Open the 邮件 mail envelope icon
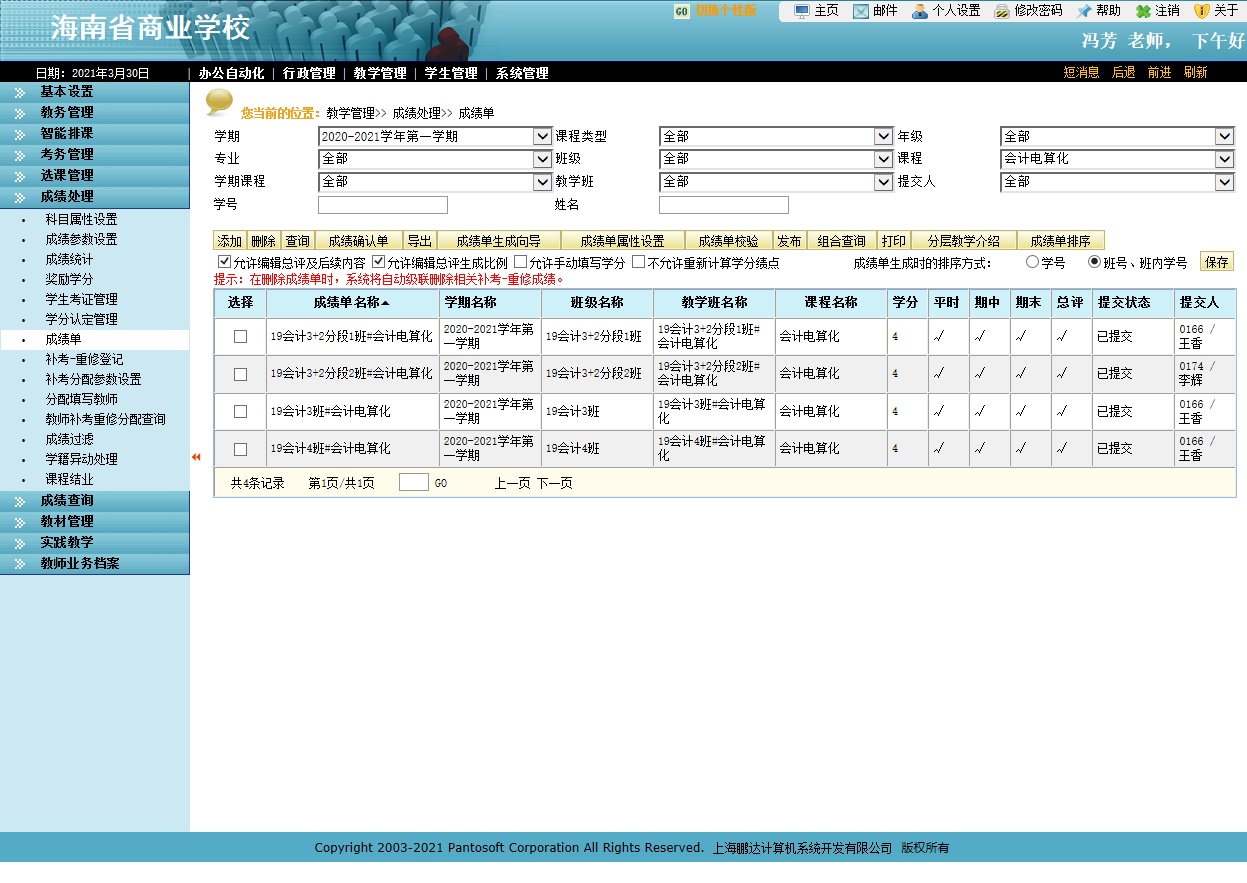 (x=861, y=11)
